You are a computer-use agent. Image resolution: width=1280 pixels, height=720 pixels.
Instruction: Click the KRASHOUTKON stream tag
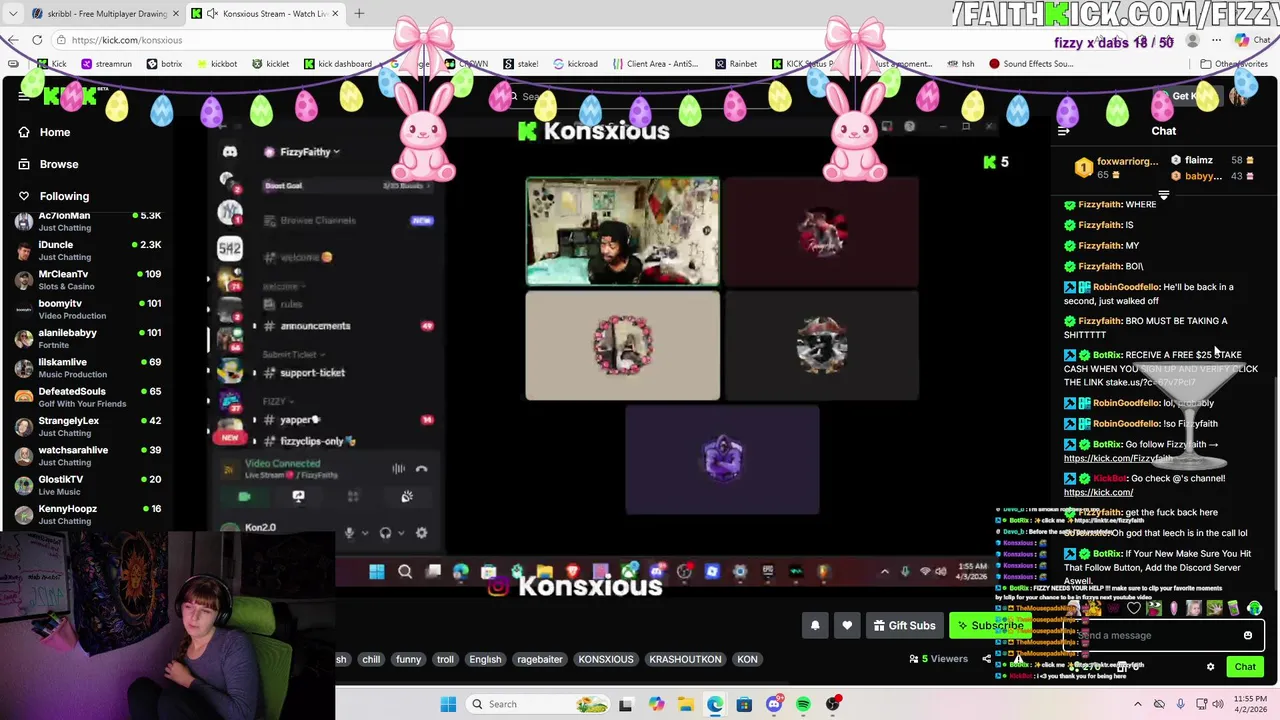685,659
